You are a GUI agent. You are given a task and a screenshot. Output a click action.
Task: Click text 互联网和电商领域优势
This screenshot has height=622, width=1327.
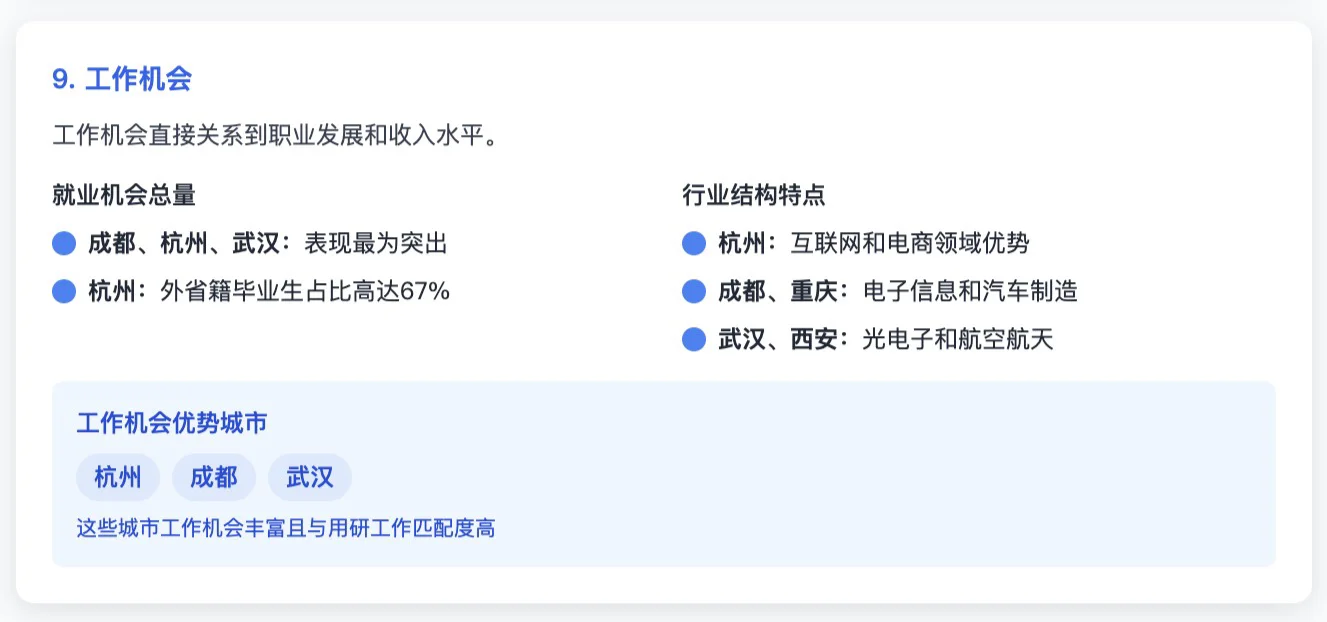(x=910, y=243)
